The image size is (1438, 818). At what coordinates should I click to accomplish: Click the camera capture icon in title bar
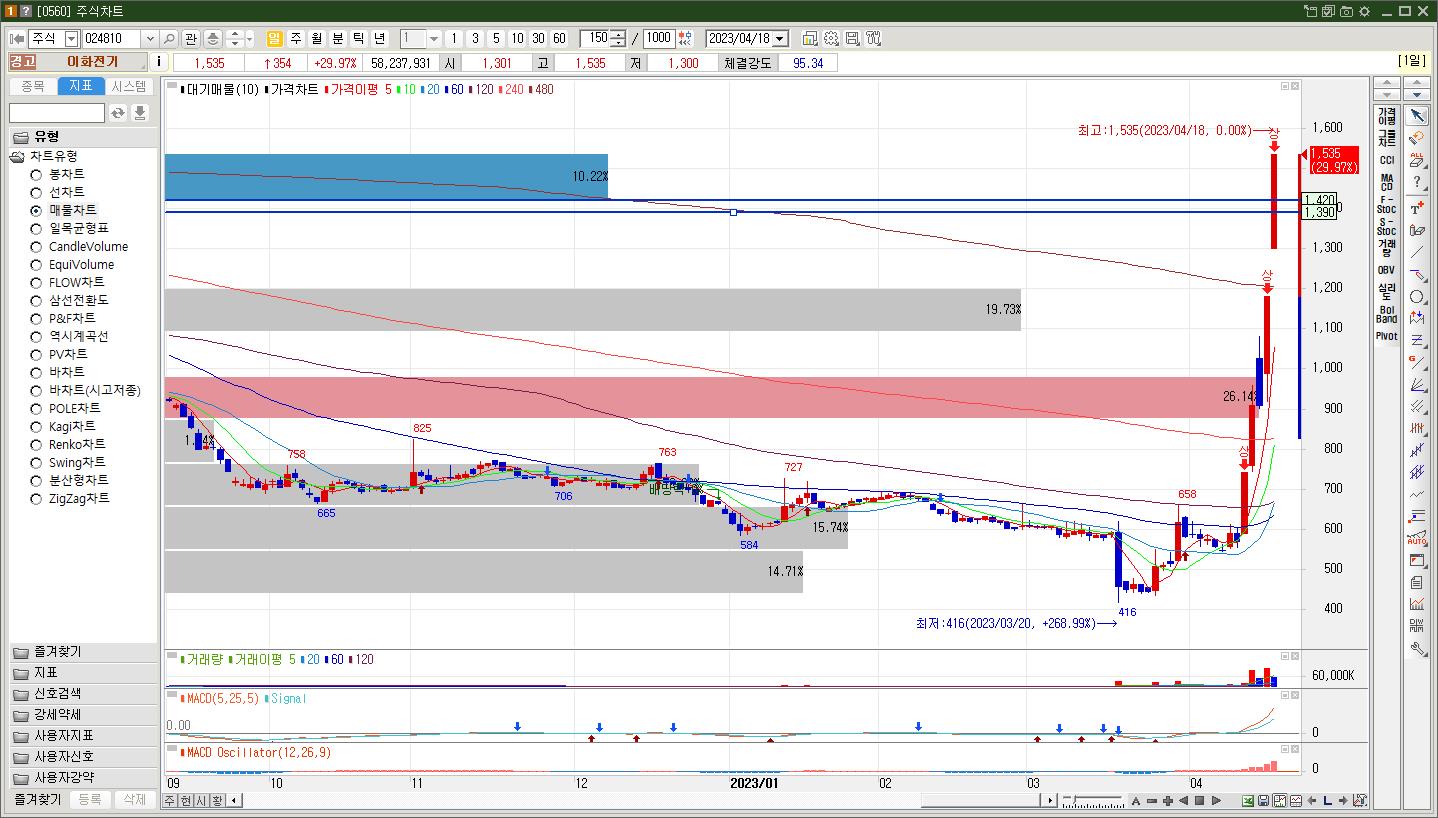click(1346, 11)
